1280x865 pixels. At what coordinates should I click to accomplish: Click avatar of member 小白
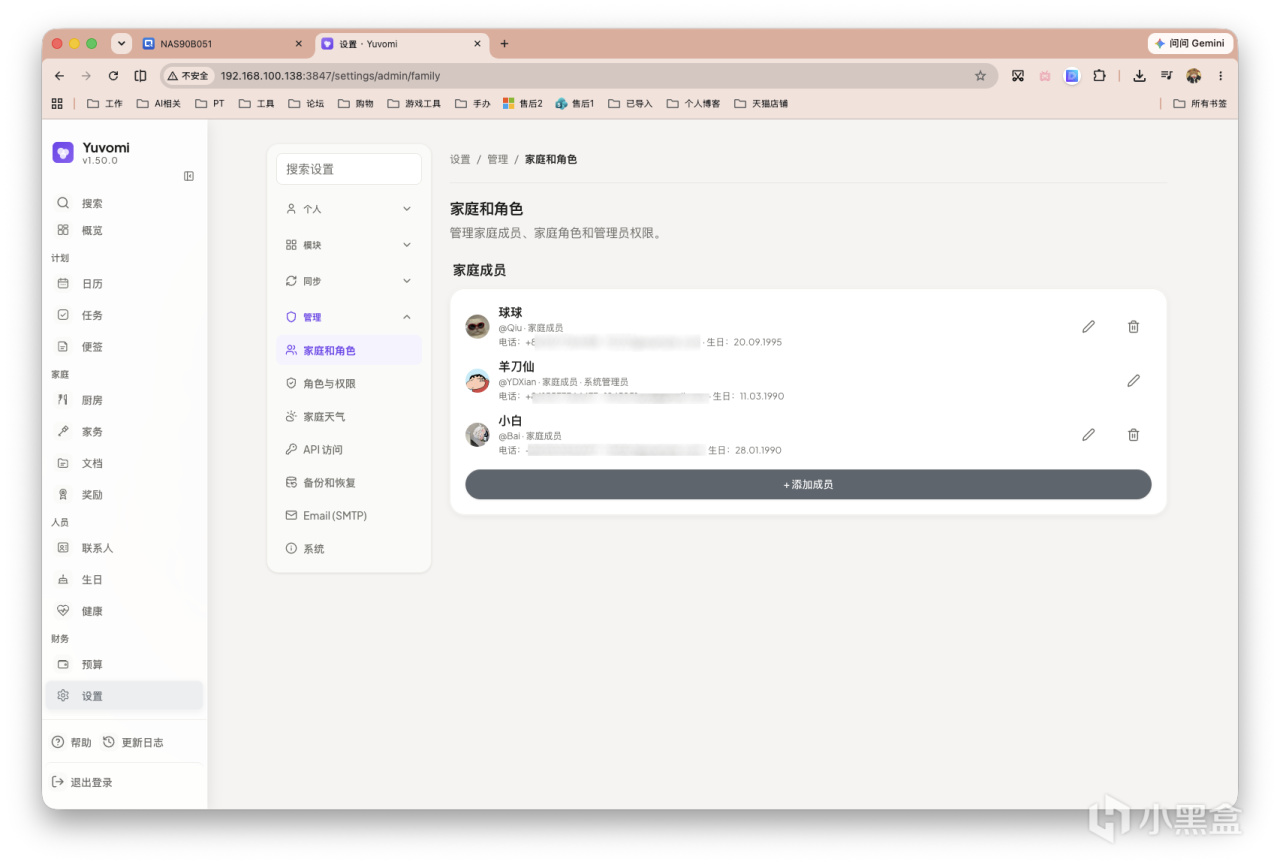coord(477,434)
